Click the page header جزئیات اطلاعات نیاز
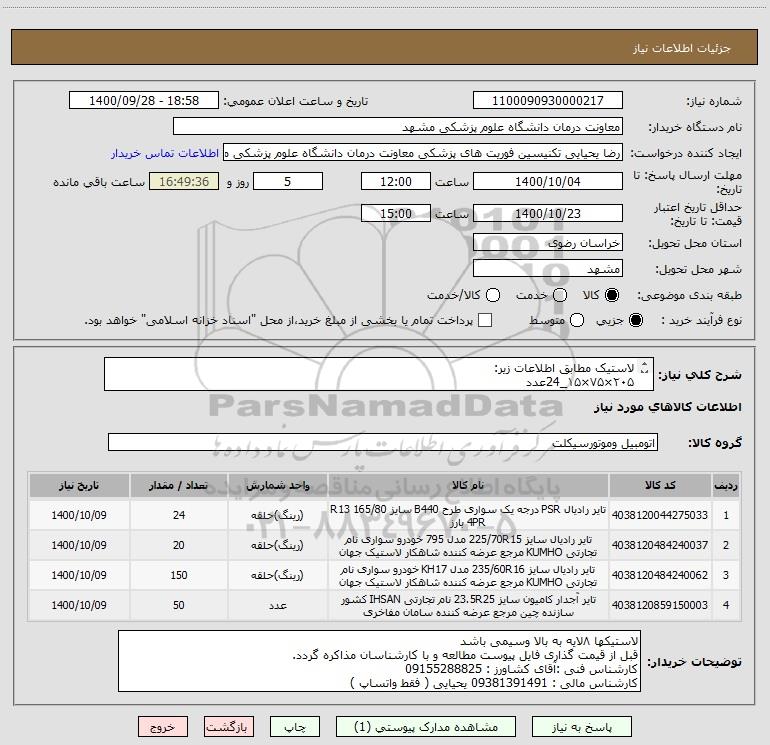This screenshot has height=745, width=770. tap(682, 48)
